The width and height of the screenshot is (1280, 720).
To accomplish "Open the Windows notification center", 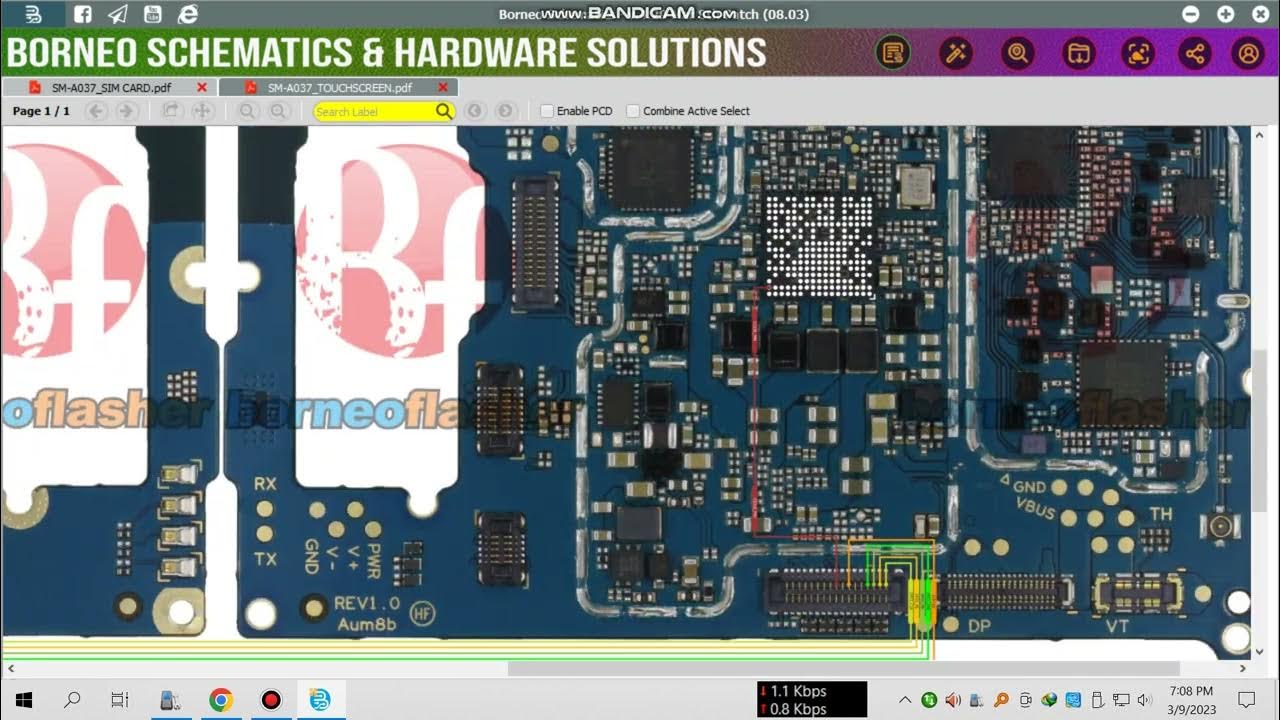I will coord(1246,700).
